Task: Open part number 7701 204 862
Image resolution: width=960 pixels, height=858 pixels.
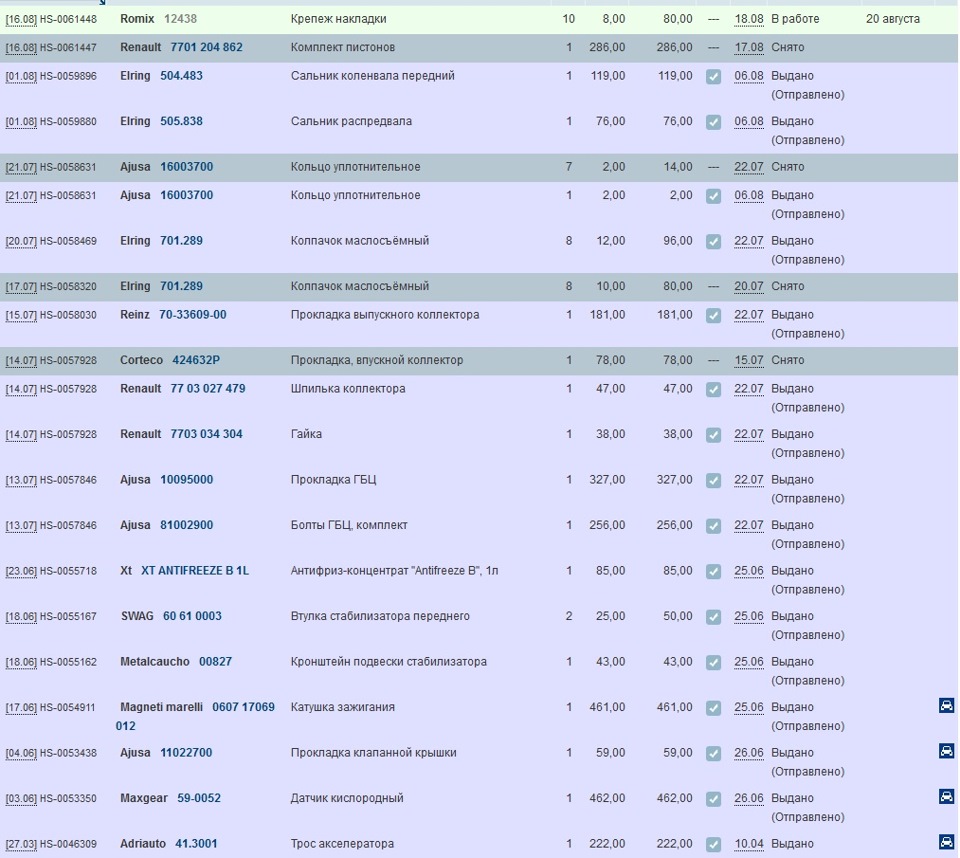Action: pyautogui.click(x=206, y=47)
